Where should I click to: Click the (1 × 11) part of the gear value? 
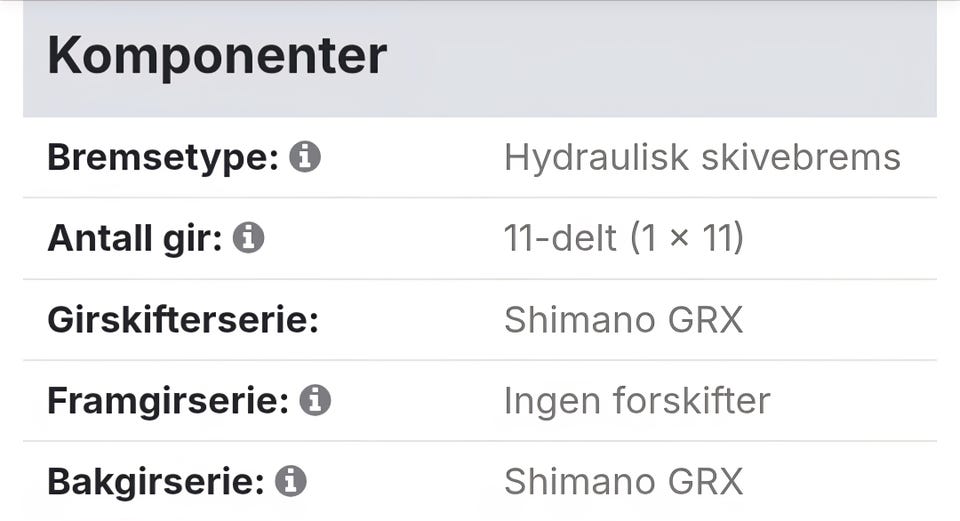[x=687, y=238]
